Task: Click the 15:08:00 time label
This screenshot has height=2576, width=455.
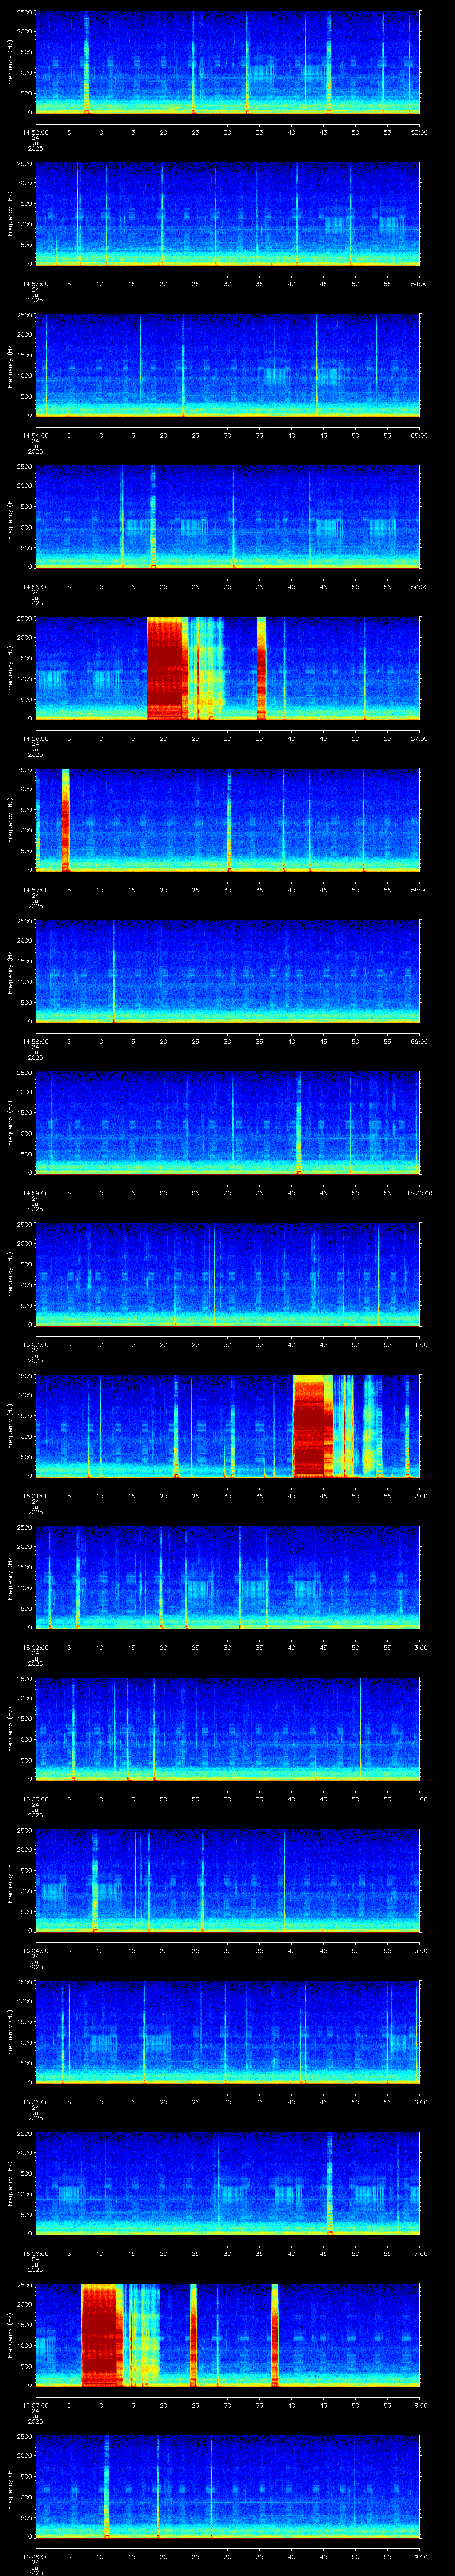Action: [x=36, y=2556]
